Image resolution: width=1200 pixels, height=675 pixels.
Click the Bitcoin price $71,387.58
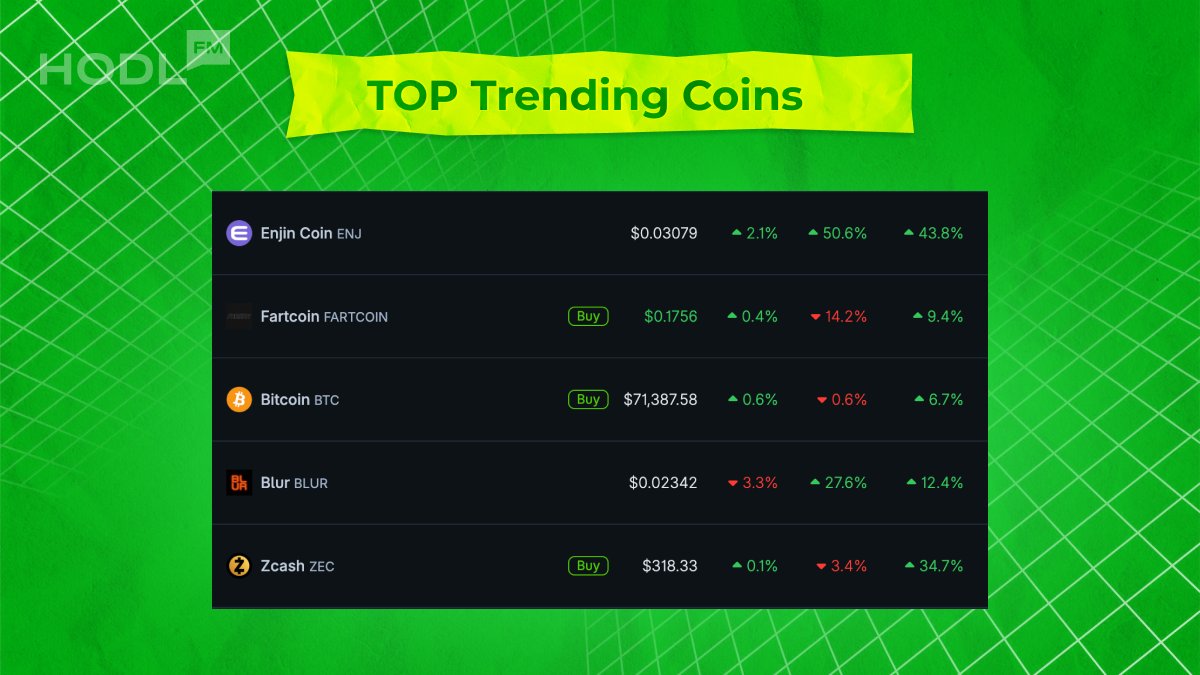(660, 399)
